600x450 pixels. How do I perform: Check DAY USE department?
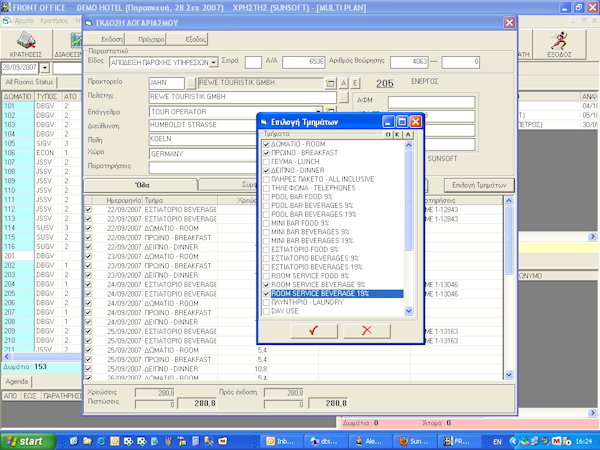(x=266, y=311)
